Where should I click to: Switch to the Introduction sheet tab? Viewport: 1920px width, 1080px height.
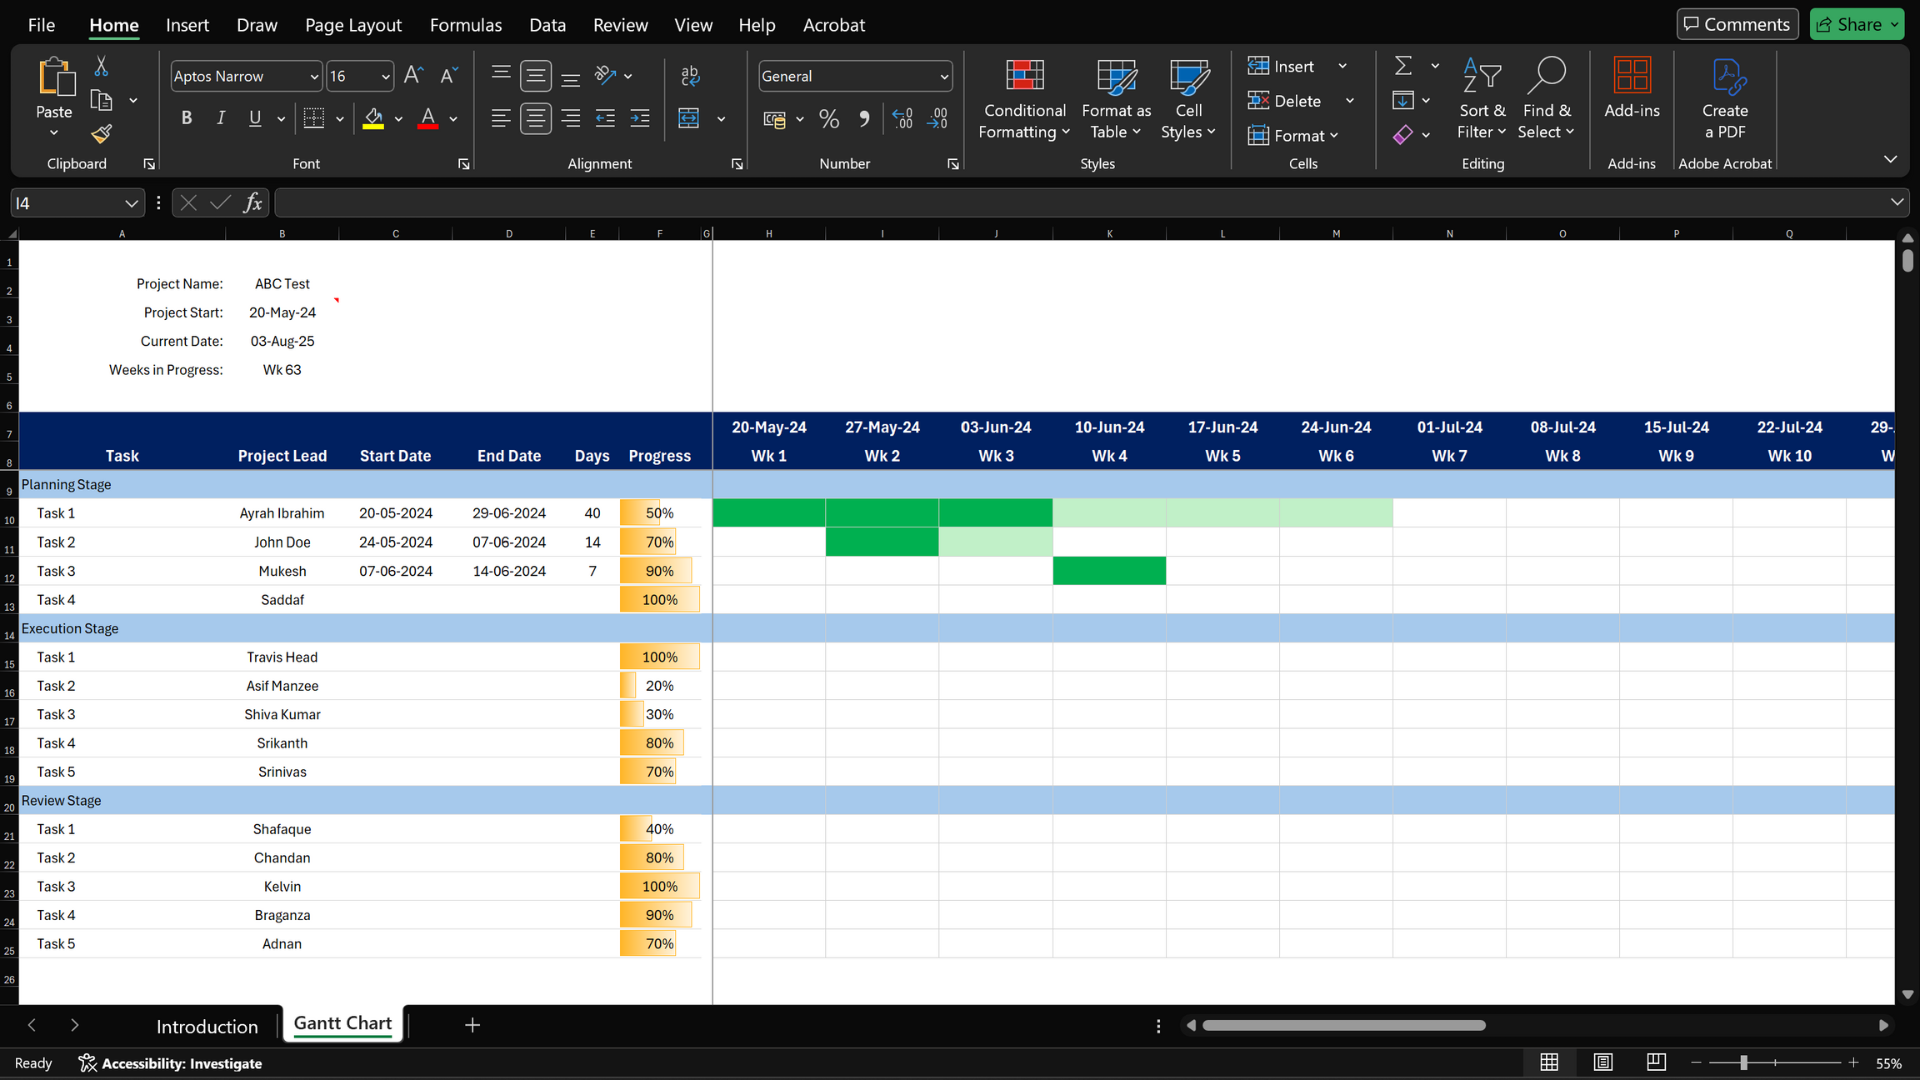tap(207, 1026)
